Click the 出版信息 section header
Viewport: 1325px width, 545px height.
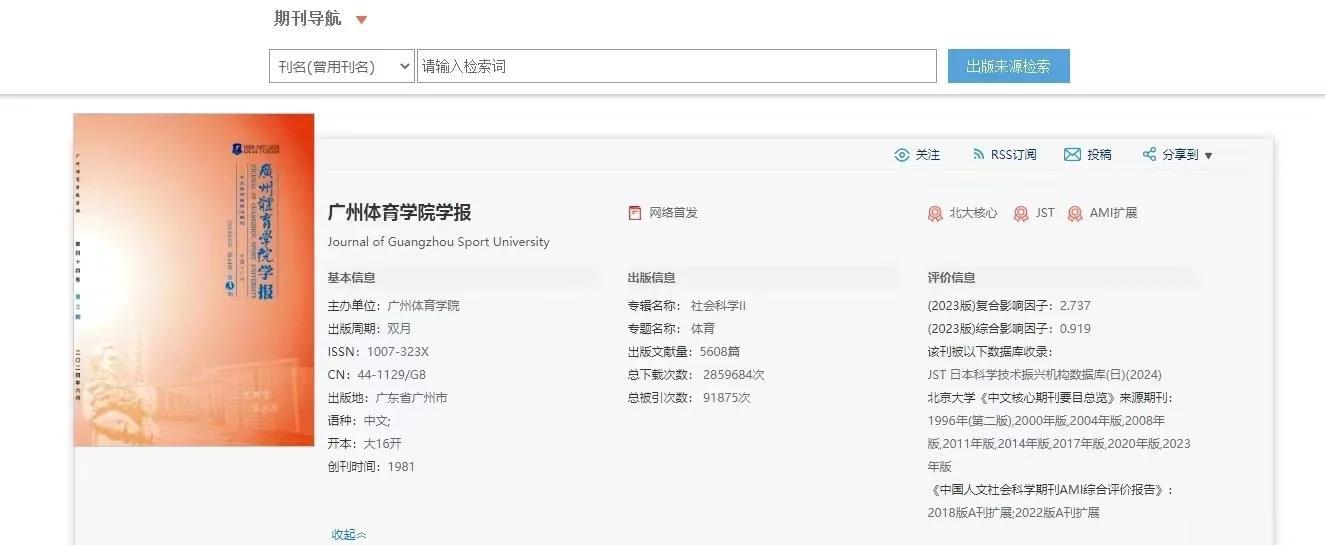point(651,278)
